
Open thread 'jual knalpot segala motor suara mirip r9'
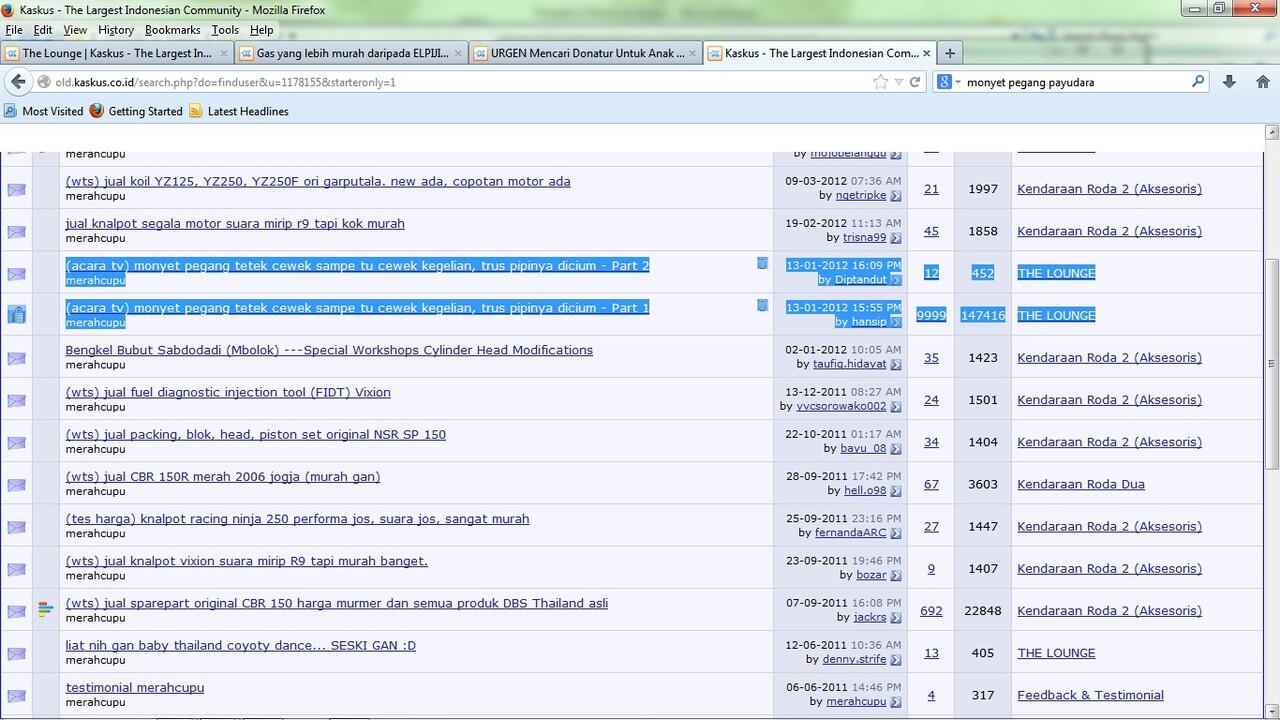click(235, 223)
